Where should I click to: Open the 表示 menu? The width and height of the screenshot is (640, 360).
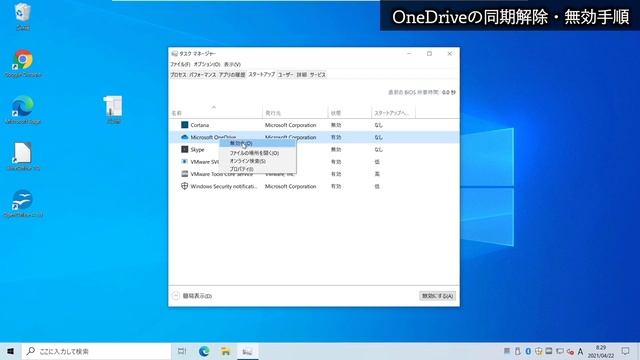(232, 64)
